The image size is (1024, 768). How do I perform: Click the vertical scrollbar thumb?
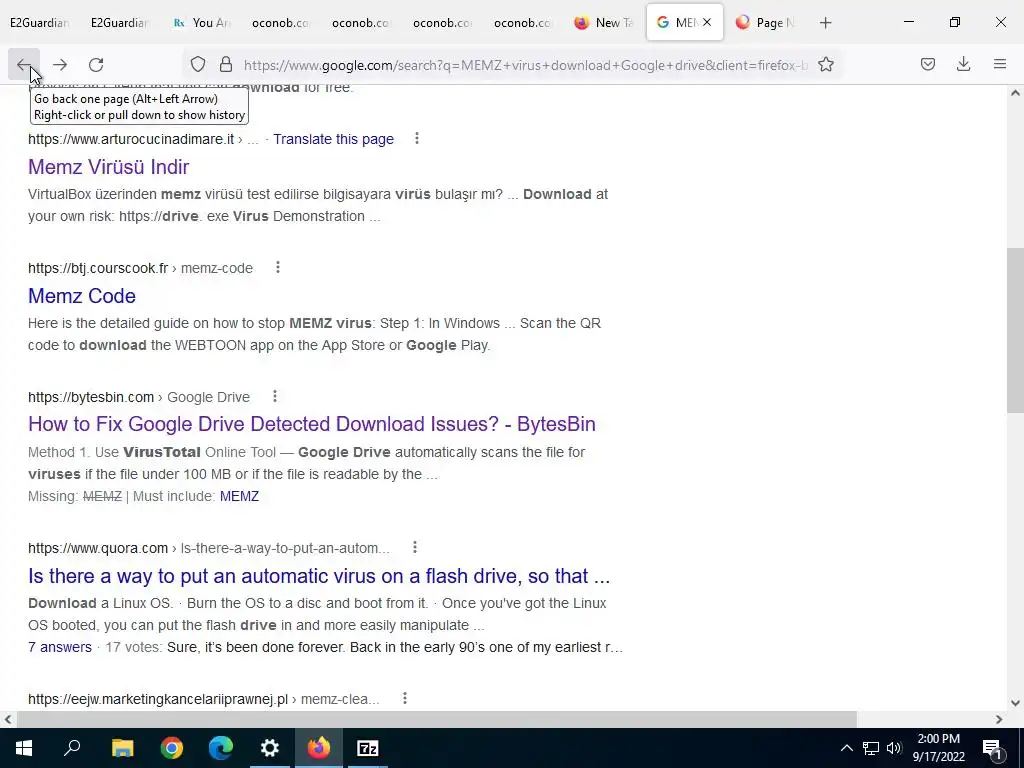tap(1015, 330)
